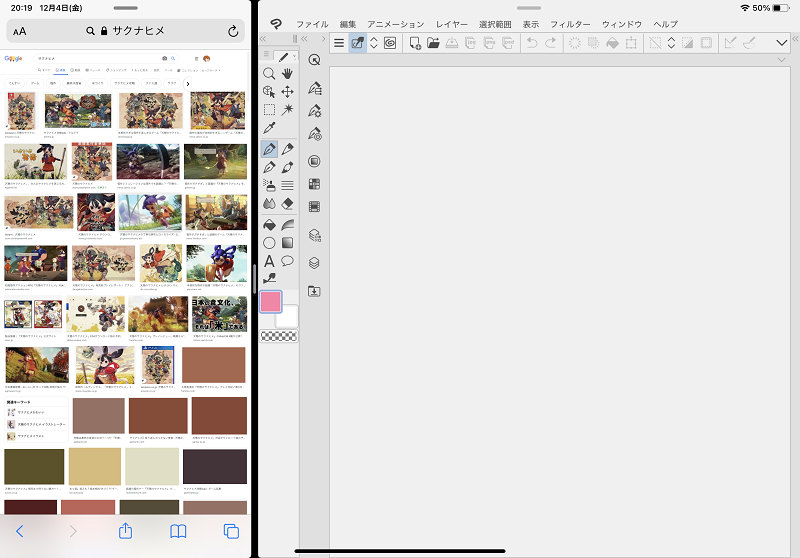
Task: Select transparent checkered color swatch
Action: [x=279, y=337]
